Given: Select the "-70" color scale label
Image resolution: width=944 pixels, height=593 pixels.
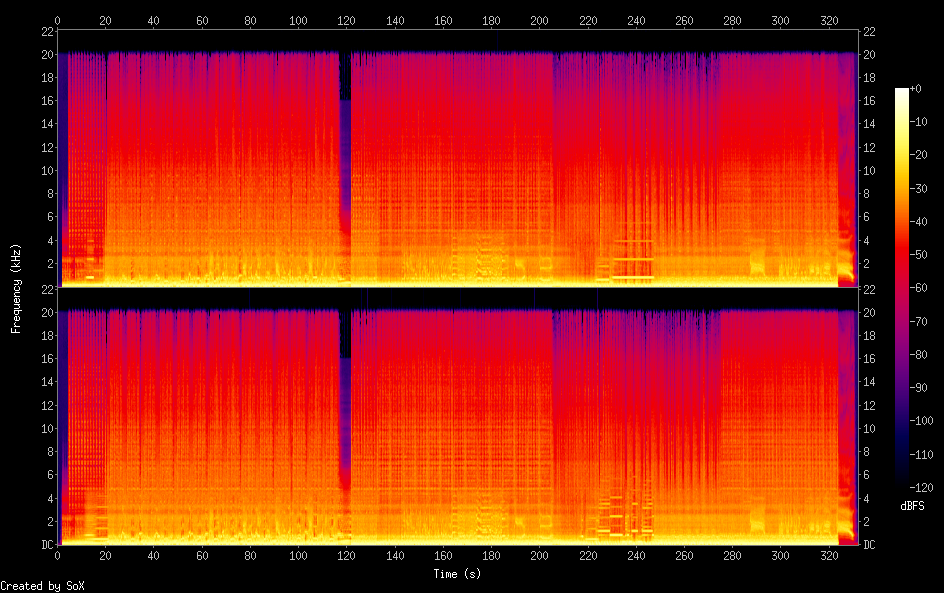Looking at the screenshot, I should (918, 321).
